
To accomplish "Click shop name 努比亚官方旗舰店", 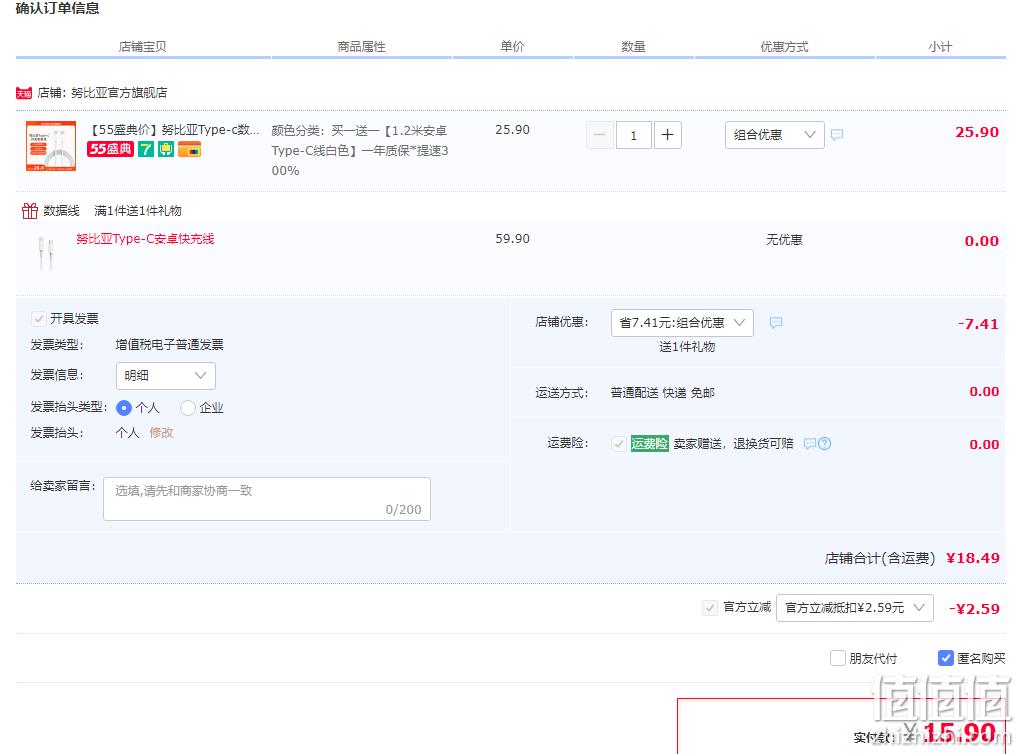I will (x=119, y=93).
